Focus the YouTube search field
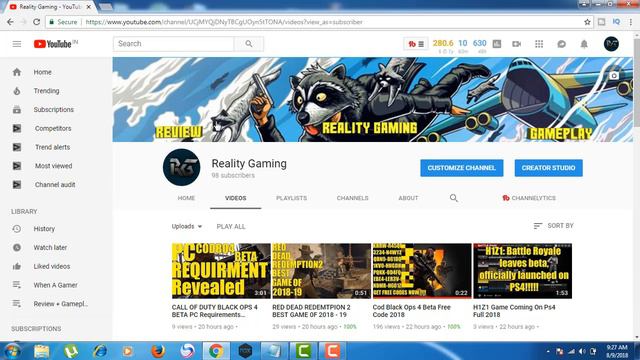Image resolution: width=640 pixels, height=360 pixels. pos(173,44)
